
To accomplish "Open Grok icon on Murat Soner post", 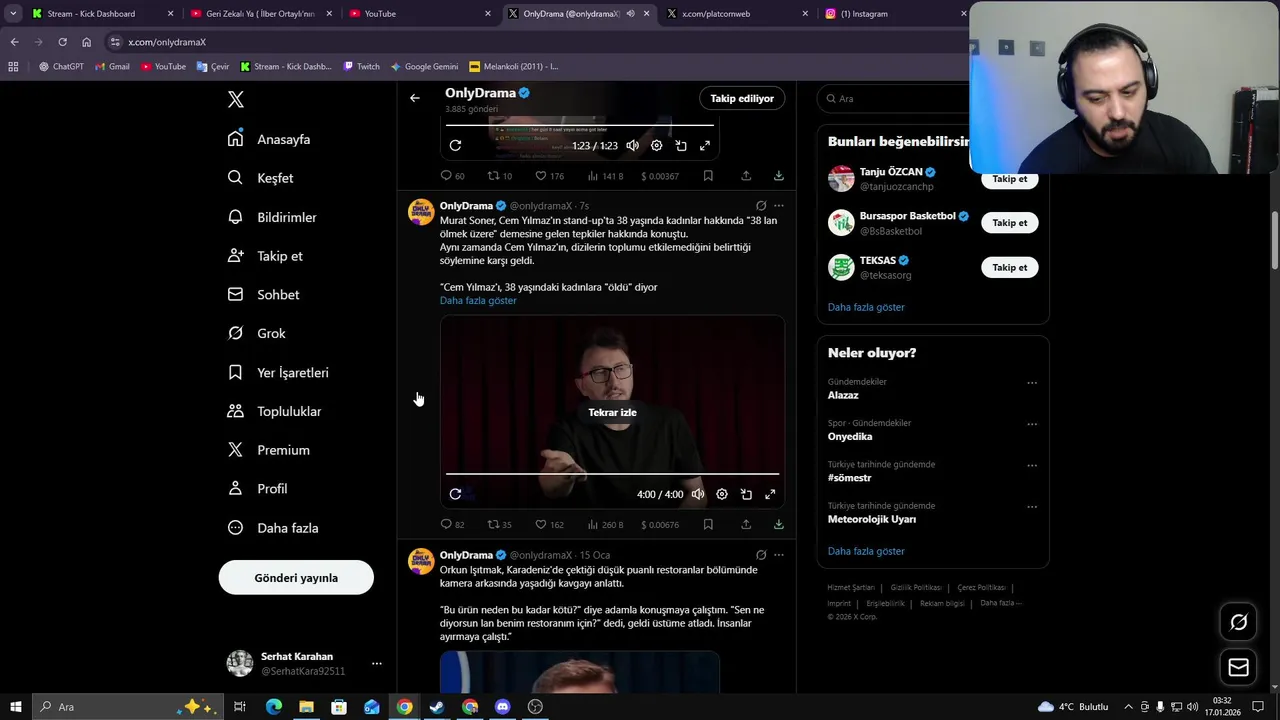I will point(761,206).
